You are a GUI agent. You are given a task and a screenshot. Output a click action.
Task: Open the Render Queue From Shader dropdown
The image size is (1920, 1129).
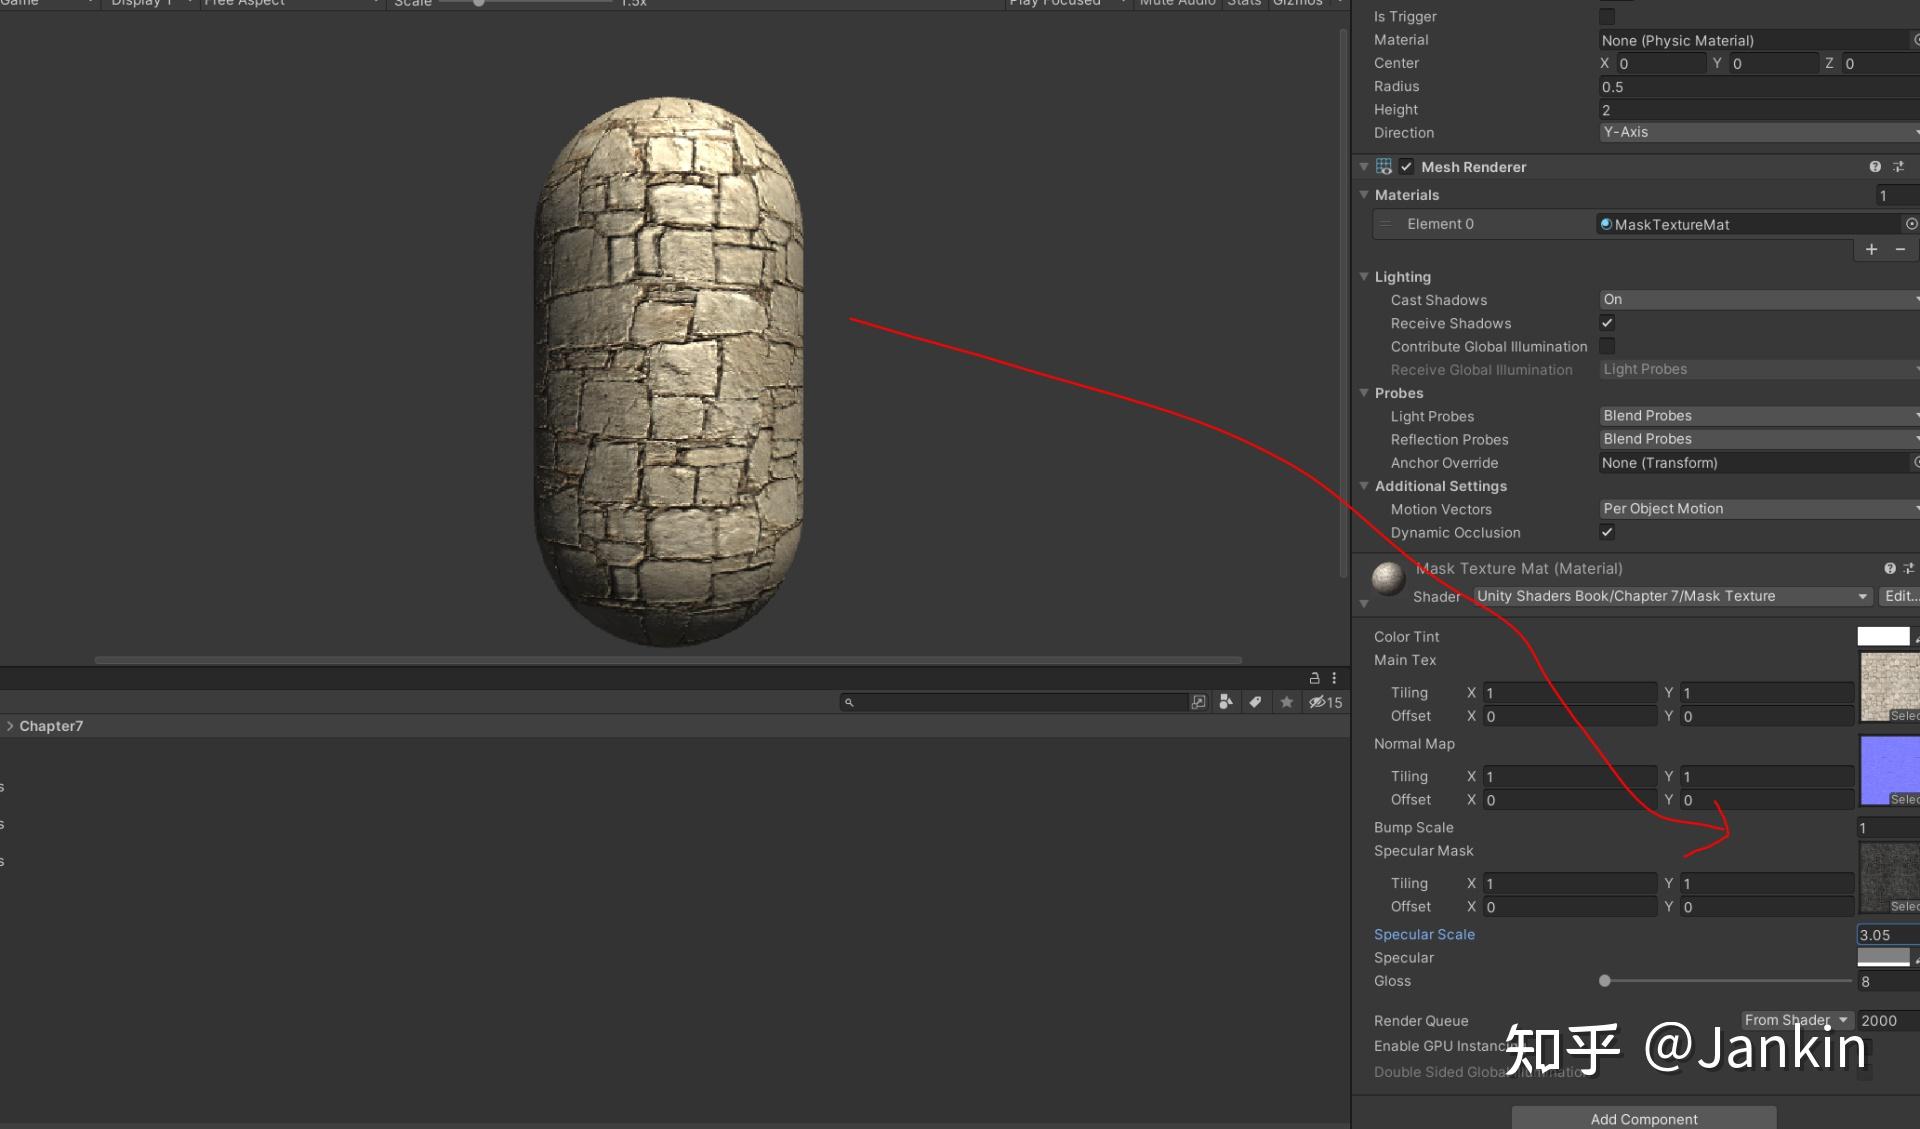click(1795, 1020)
